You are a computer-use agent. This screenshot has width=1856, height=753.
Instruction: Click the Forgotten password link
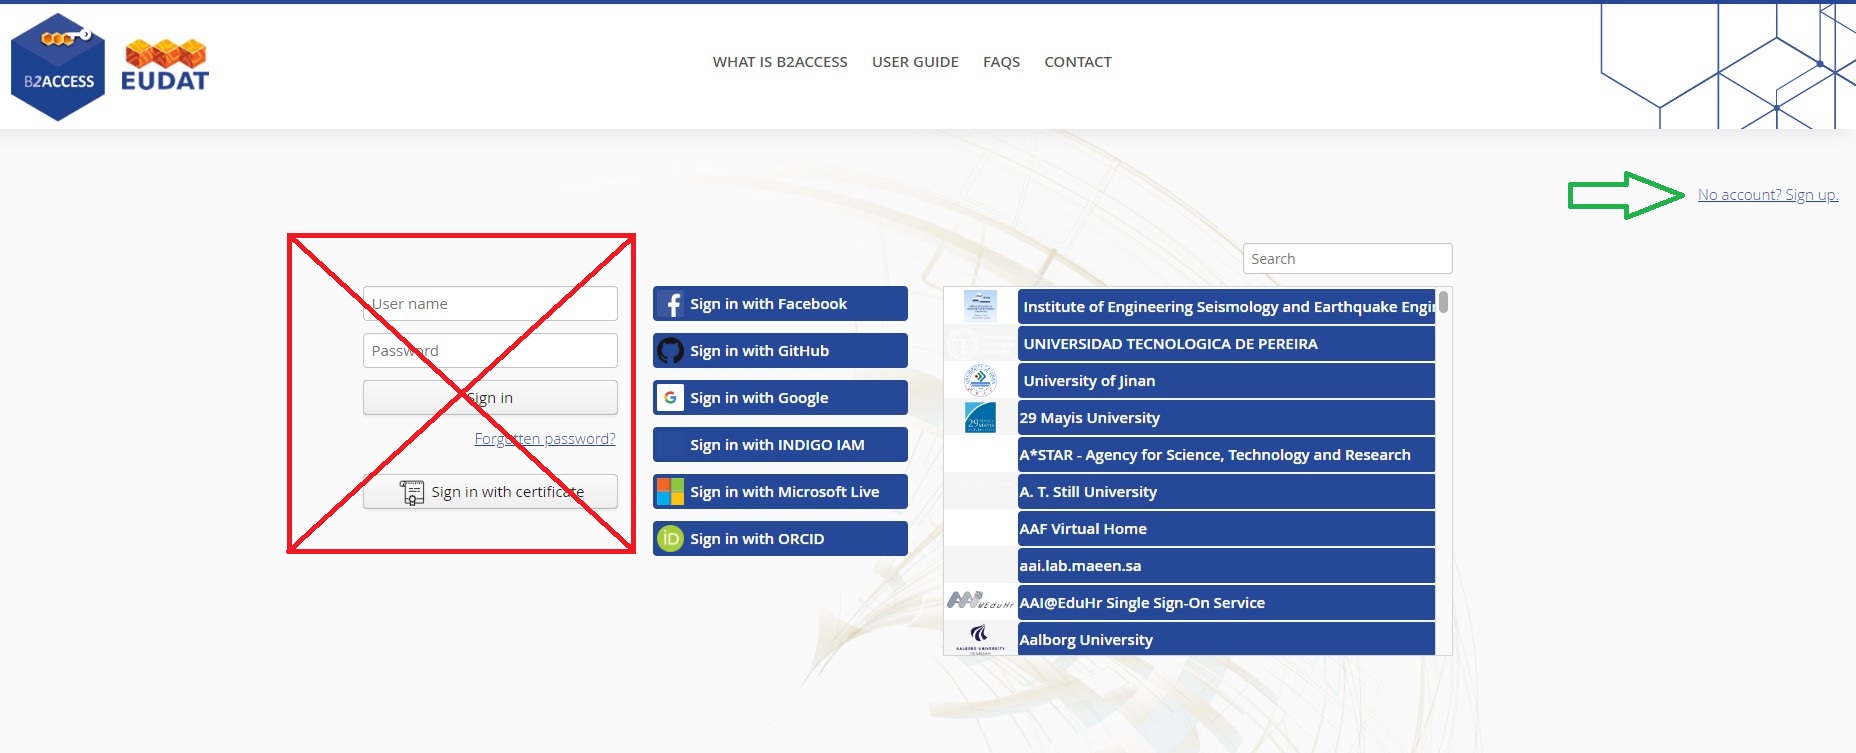coord(545,439)
